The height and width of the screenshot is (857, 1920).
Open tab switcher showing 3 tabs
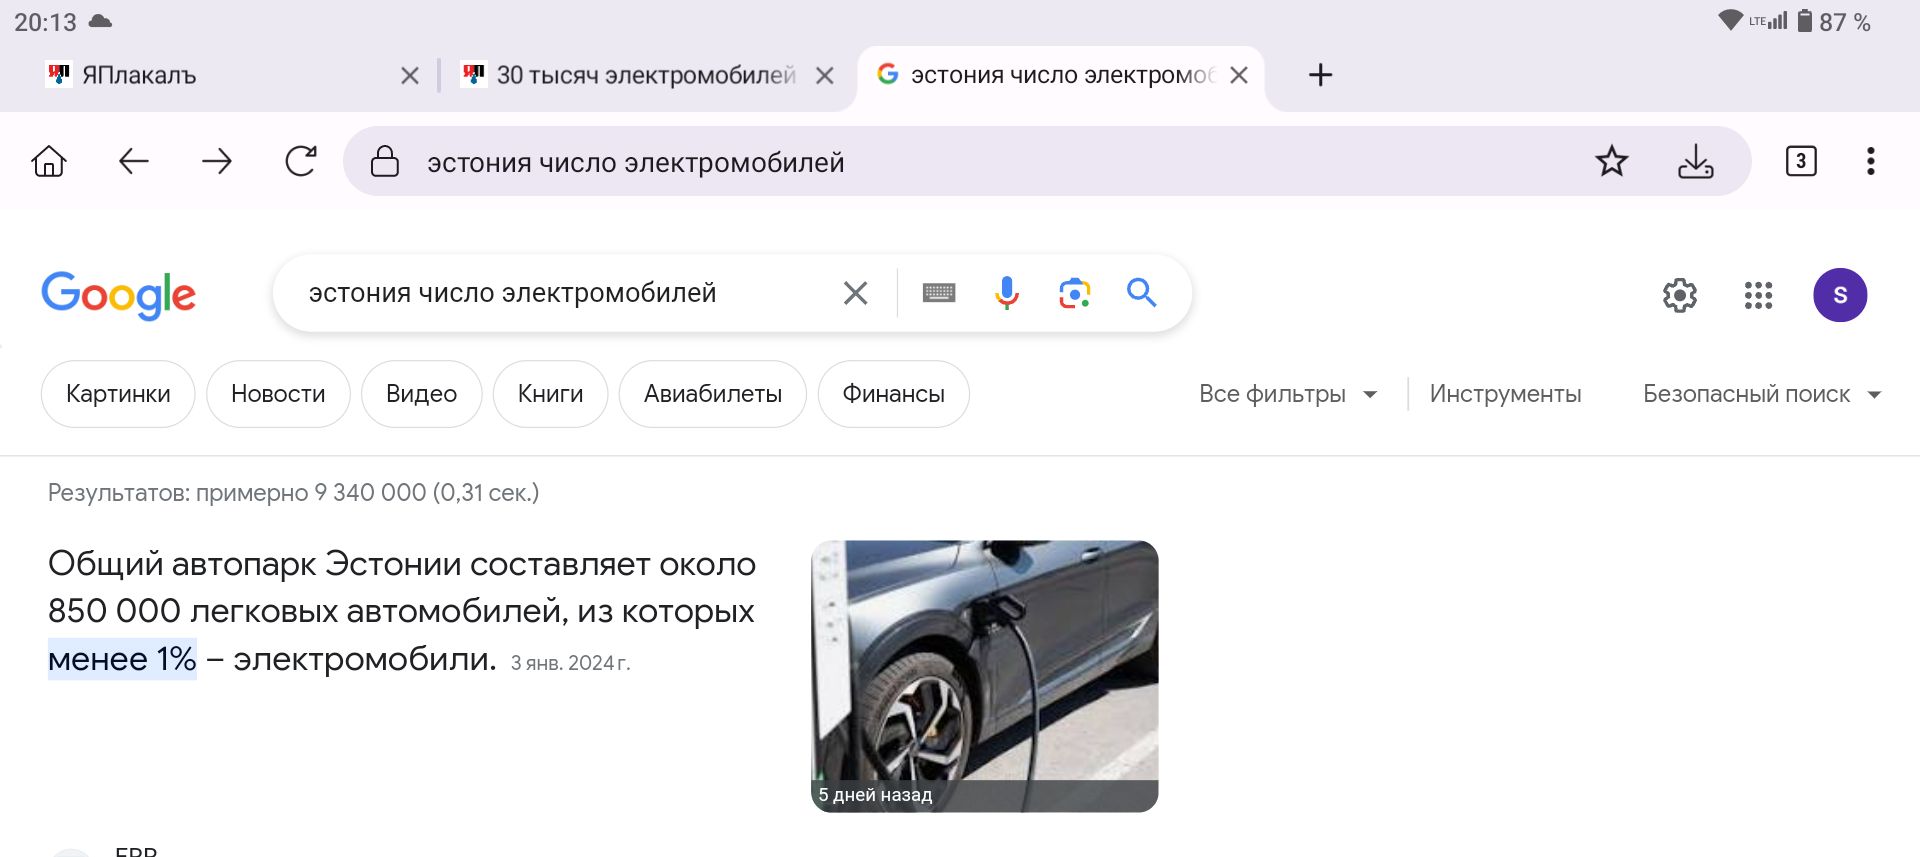click(x=1801, y=161)
